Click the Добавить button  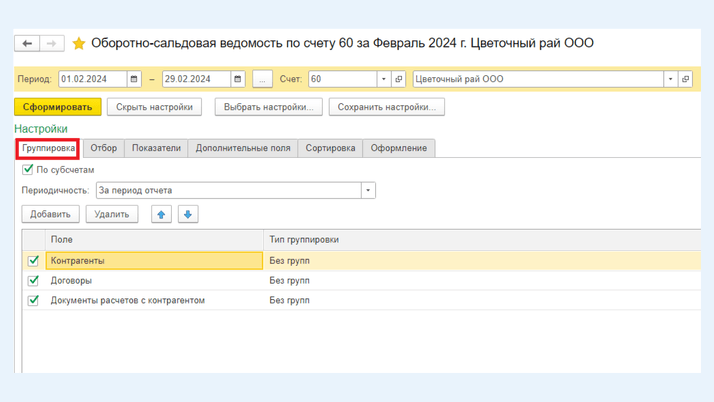(x=51, y=214)
